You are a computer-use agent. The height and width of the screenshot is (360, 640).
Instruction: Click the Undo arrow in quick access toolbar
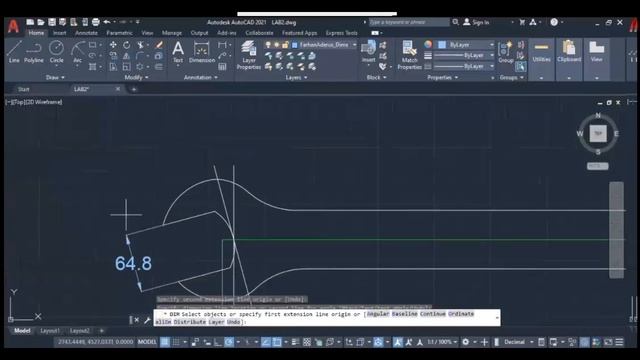tap(107, 22)
